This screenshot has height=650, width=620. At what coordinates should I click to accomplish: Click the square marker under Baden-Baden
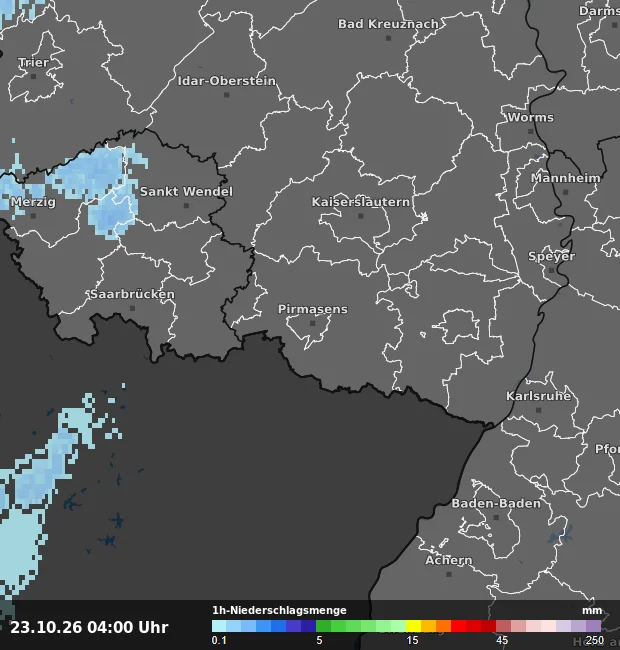[x=496, y=518]
